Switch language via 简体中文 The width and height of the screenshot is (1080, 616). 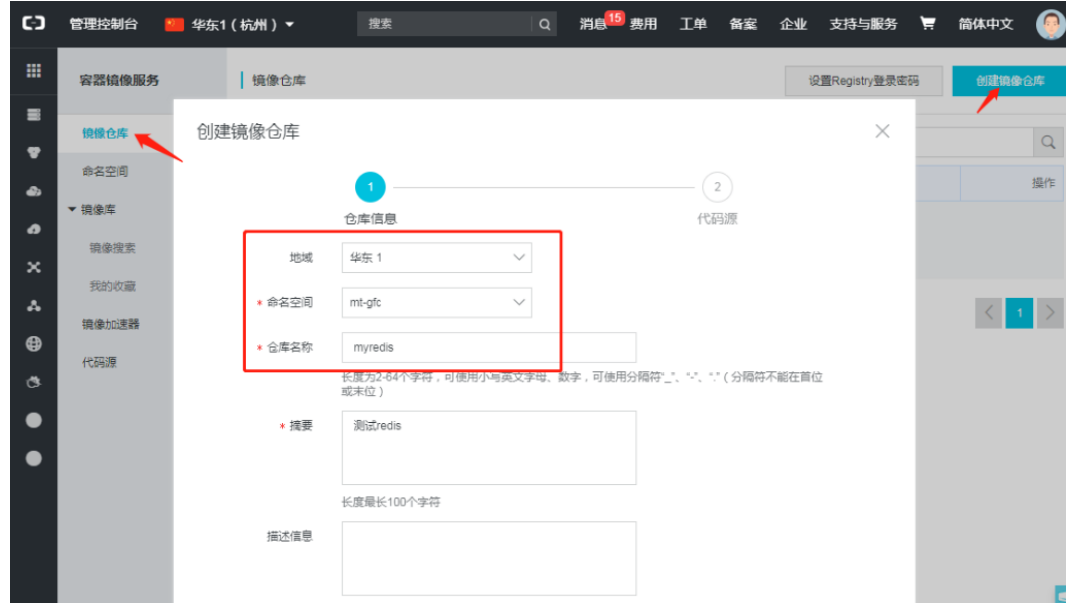coord(986,24)
